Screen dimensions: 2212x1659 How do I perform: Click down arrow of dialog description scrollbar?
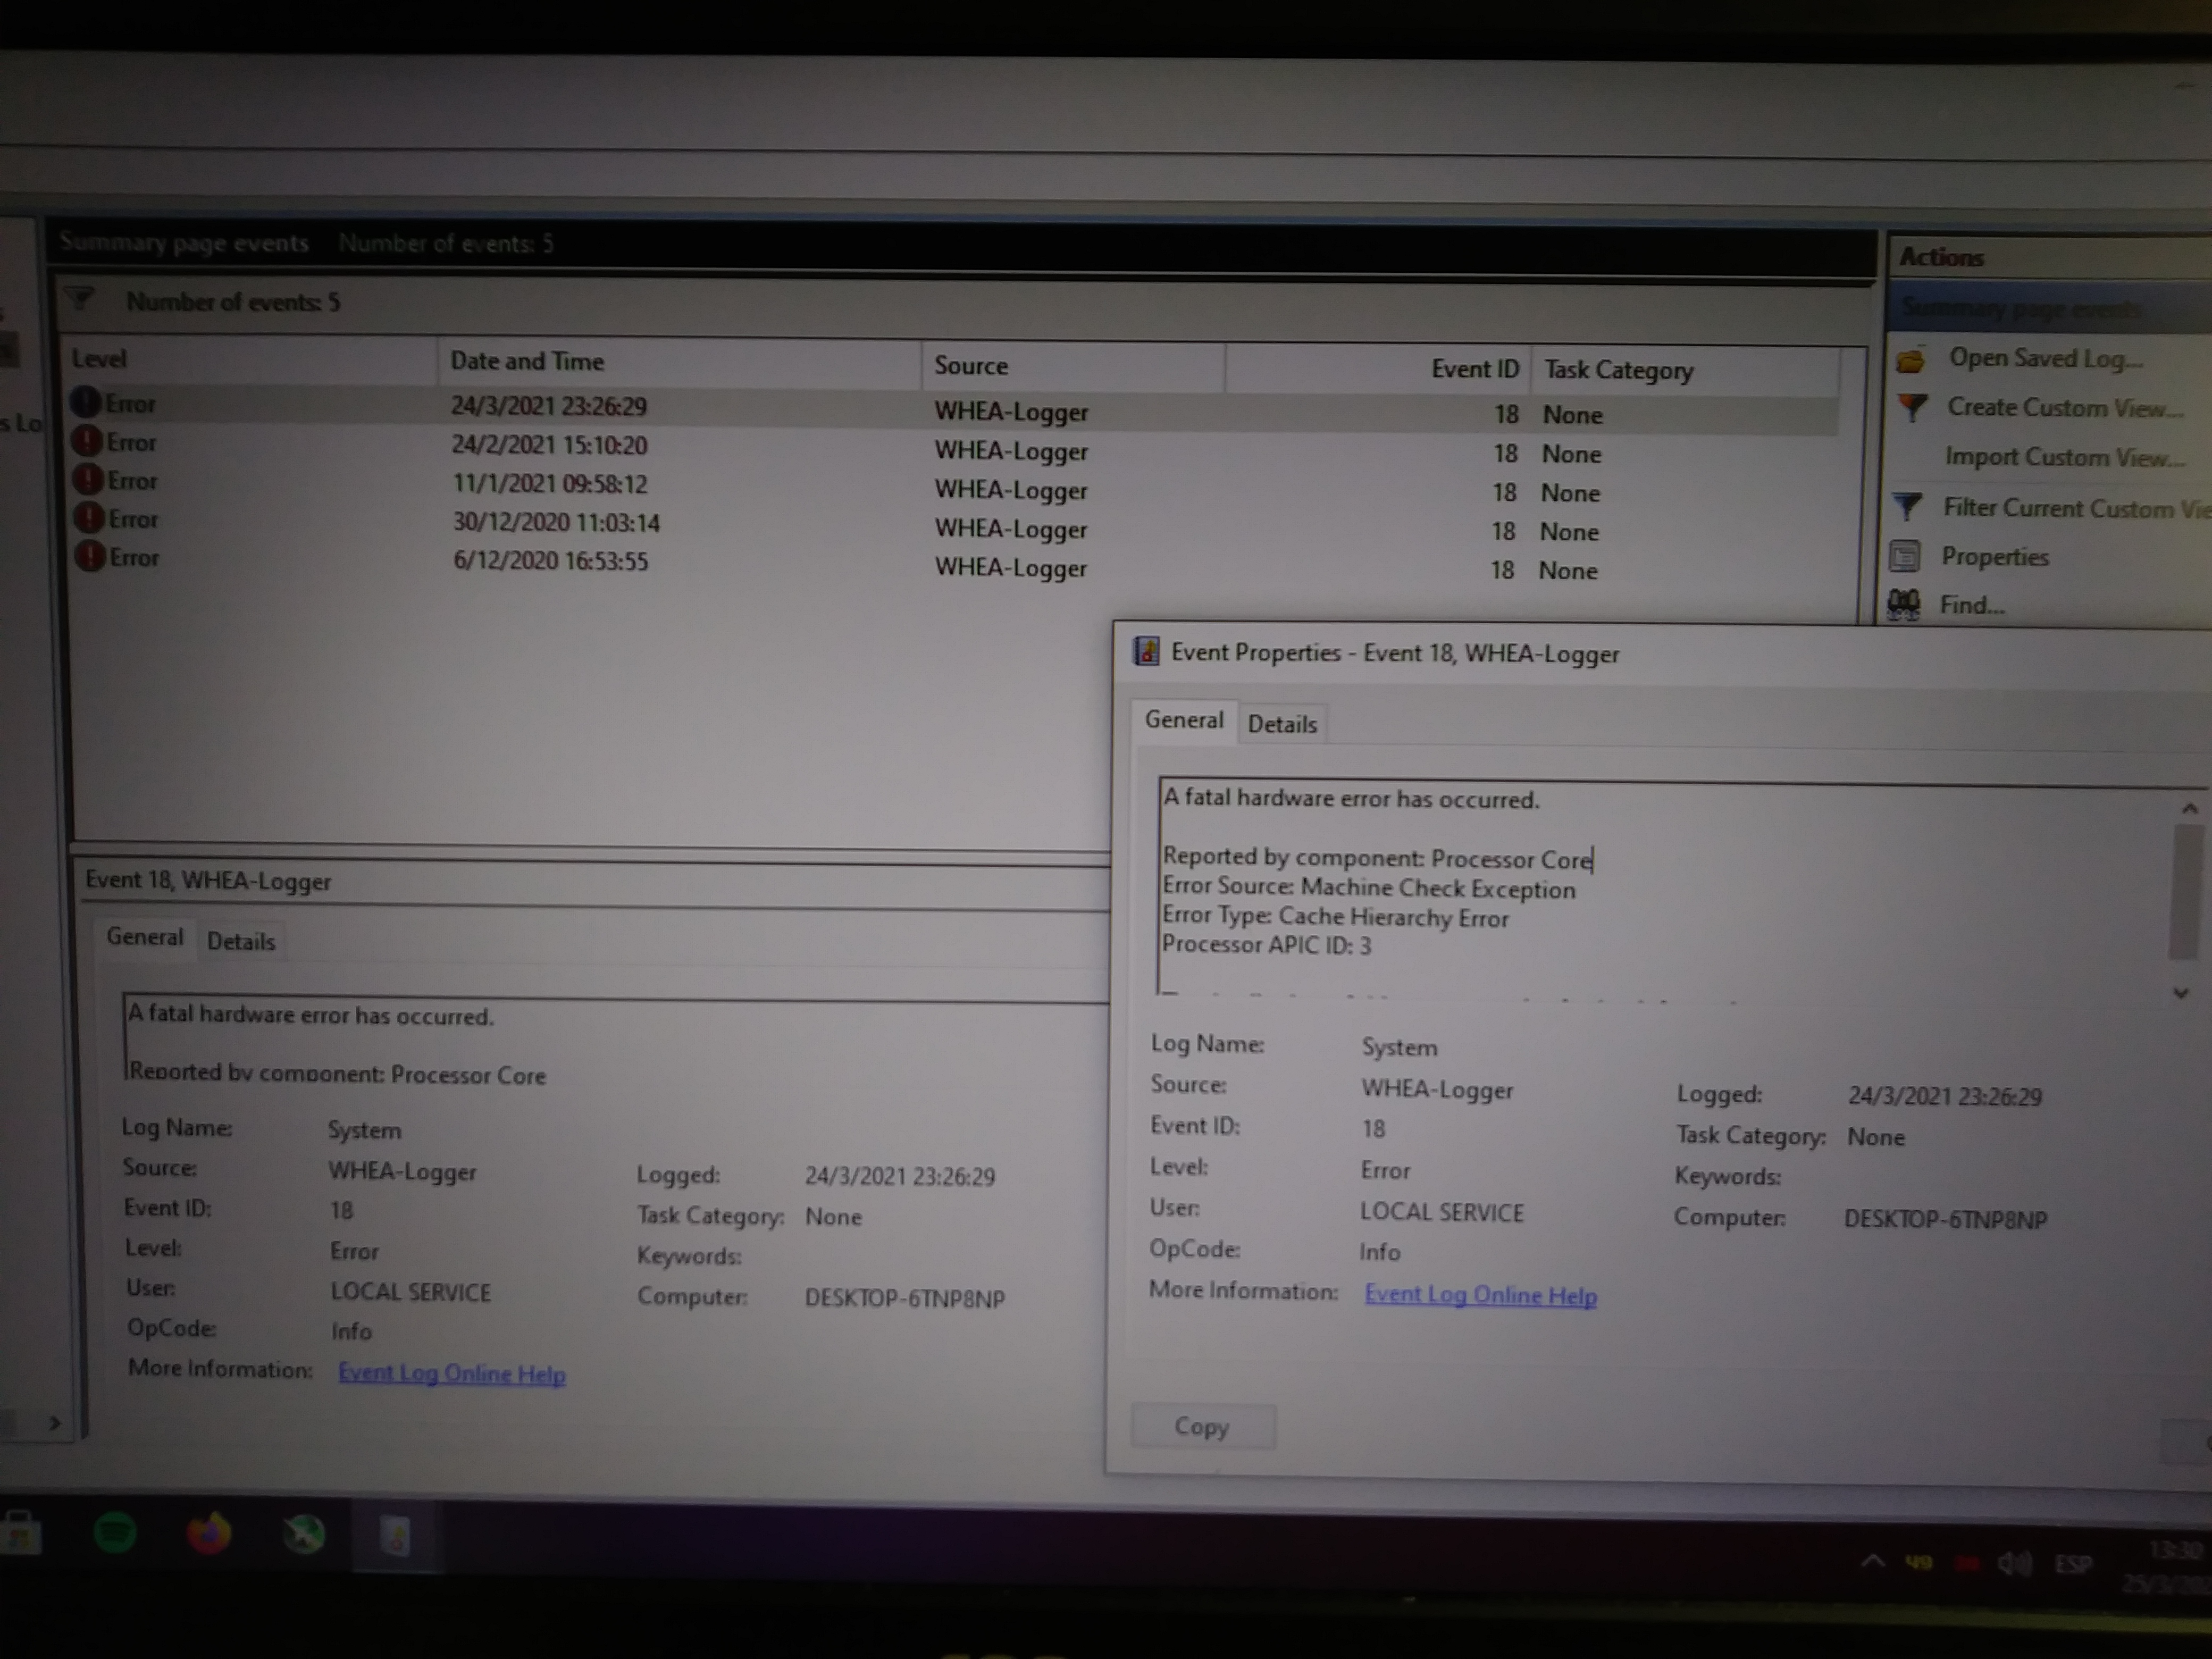(x=2181, y=993)
